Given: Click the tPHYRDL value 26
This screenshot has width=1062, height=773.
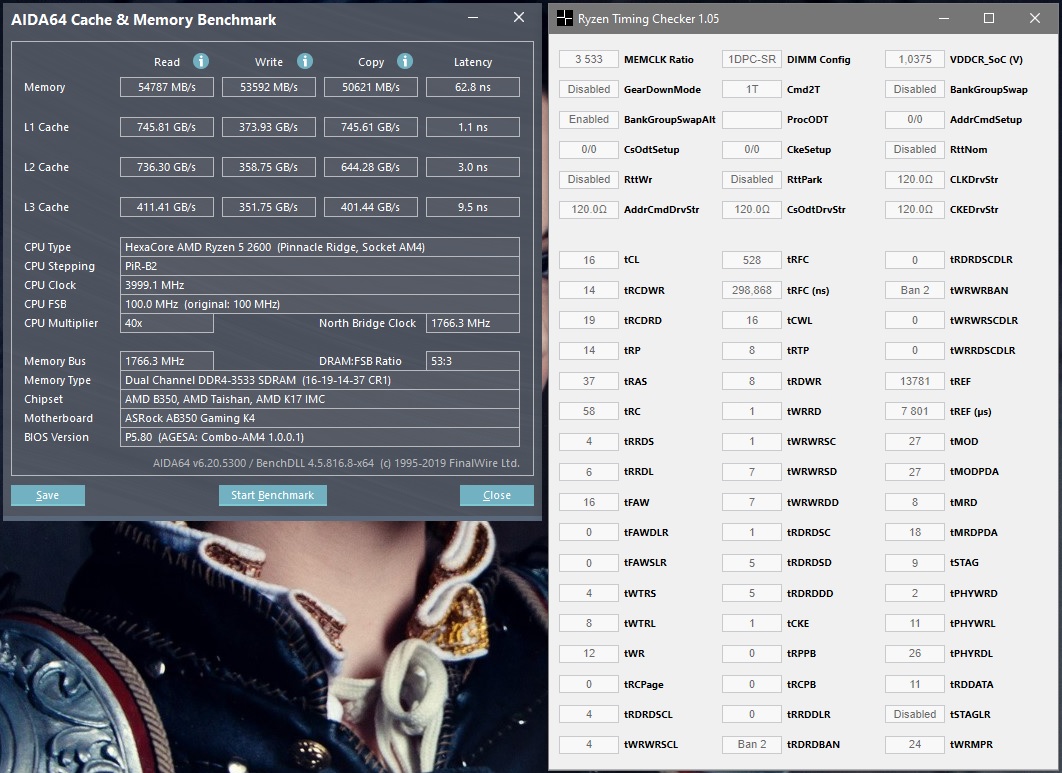Looking at the screenshot, I should click(x=914, y=653).
